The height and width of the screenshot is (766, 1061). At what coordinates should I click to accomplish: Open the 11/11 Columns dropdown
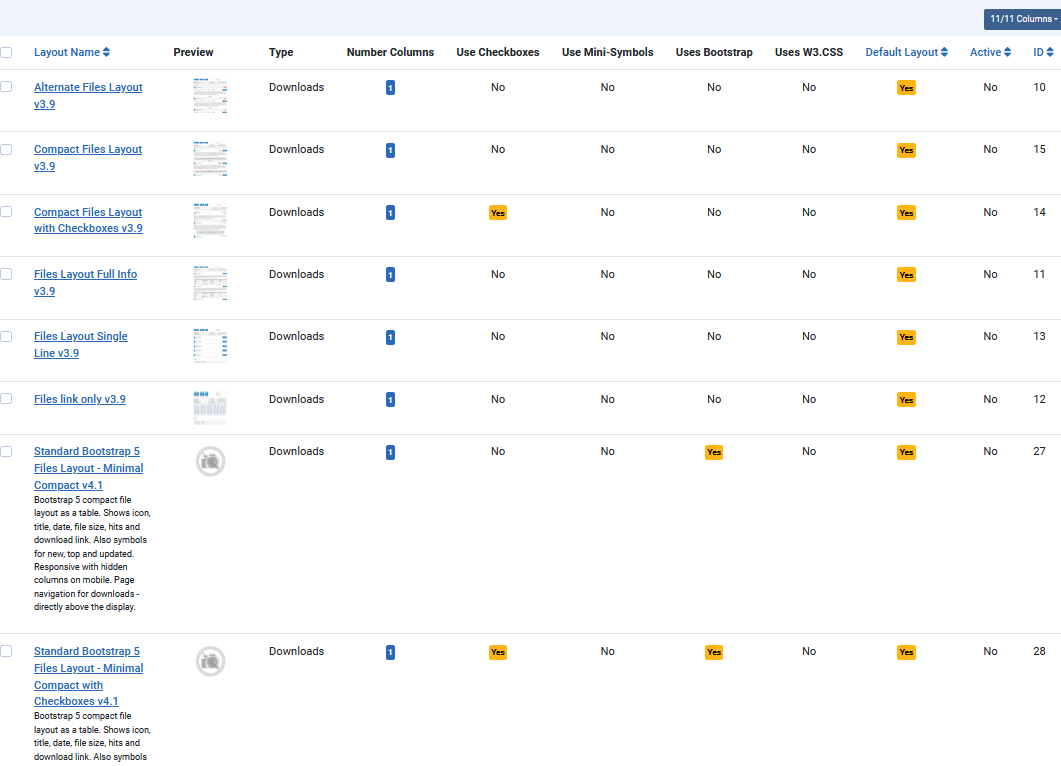[x=1022, y=19]
